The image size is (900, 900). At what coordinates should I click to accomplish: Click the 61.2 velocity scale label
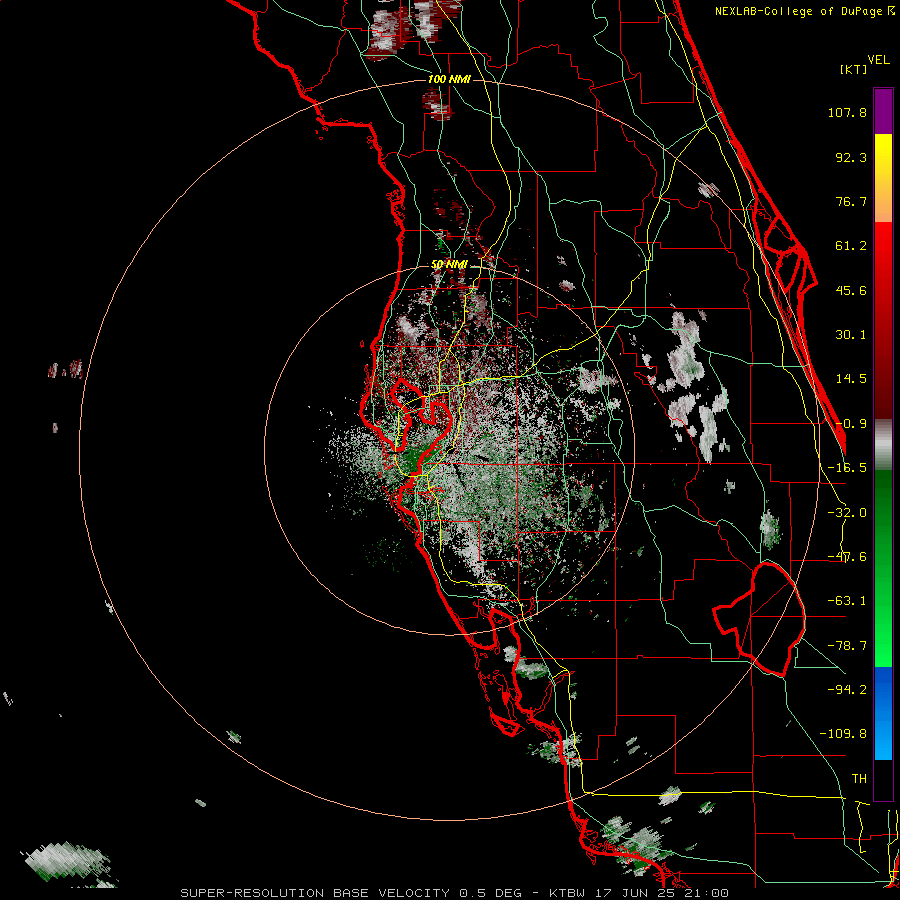click(x=851, y=246)
